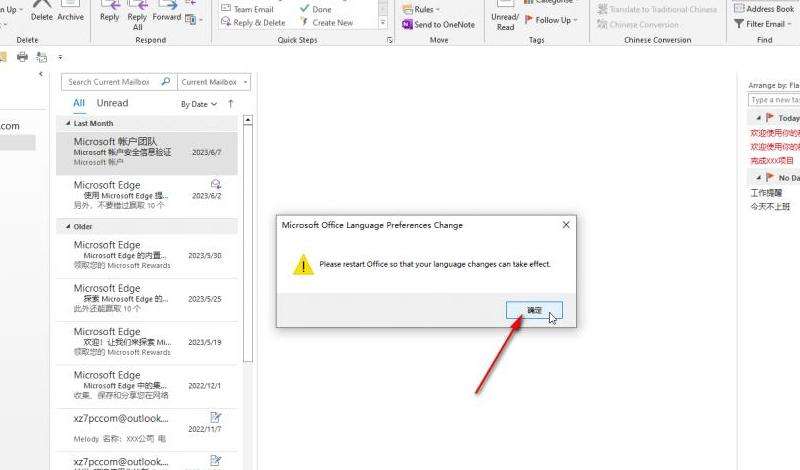Image resolution: width=800 pixels, height=470 pixels.
Task: Switch to the All messages tab
Action: click(x=79, y=103)
